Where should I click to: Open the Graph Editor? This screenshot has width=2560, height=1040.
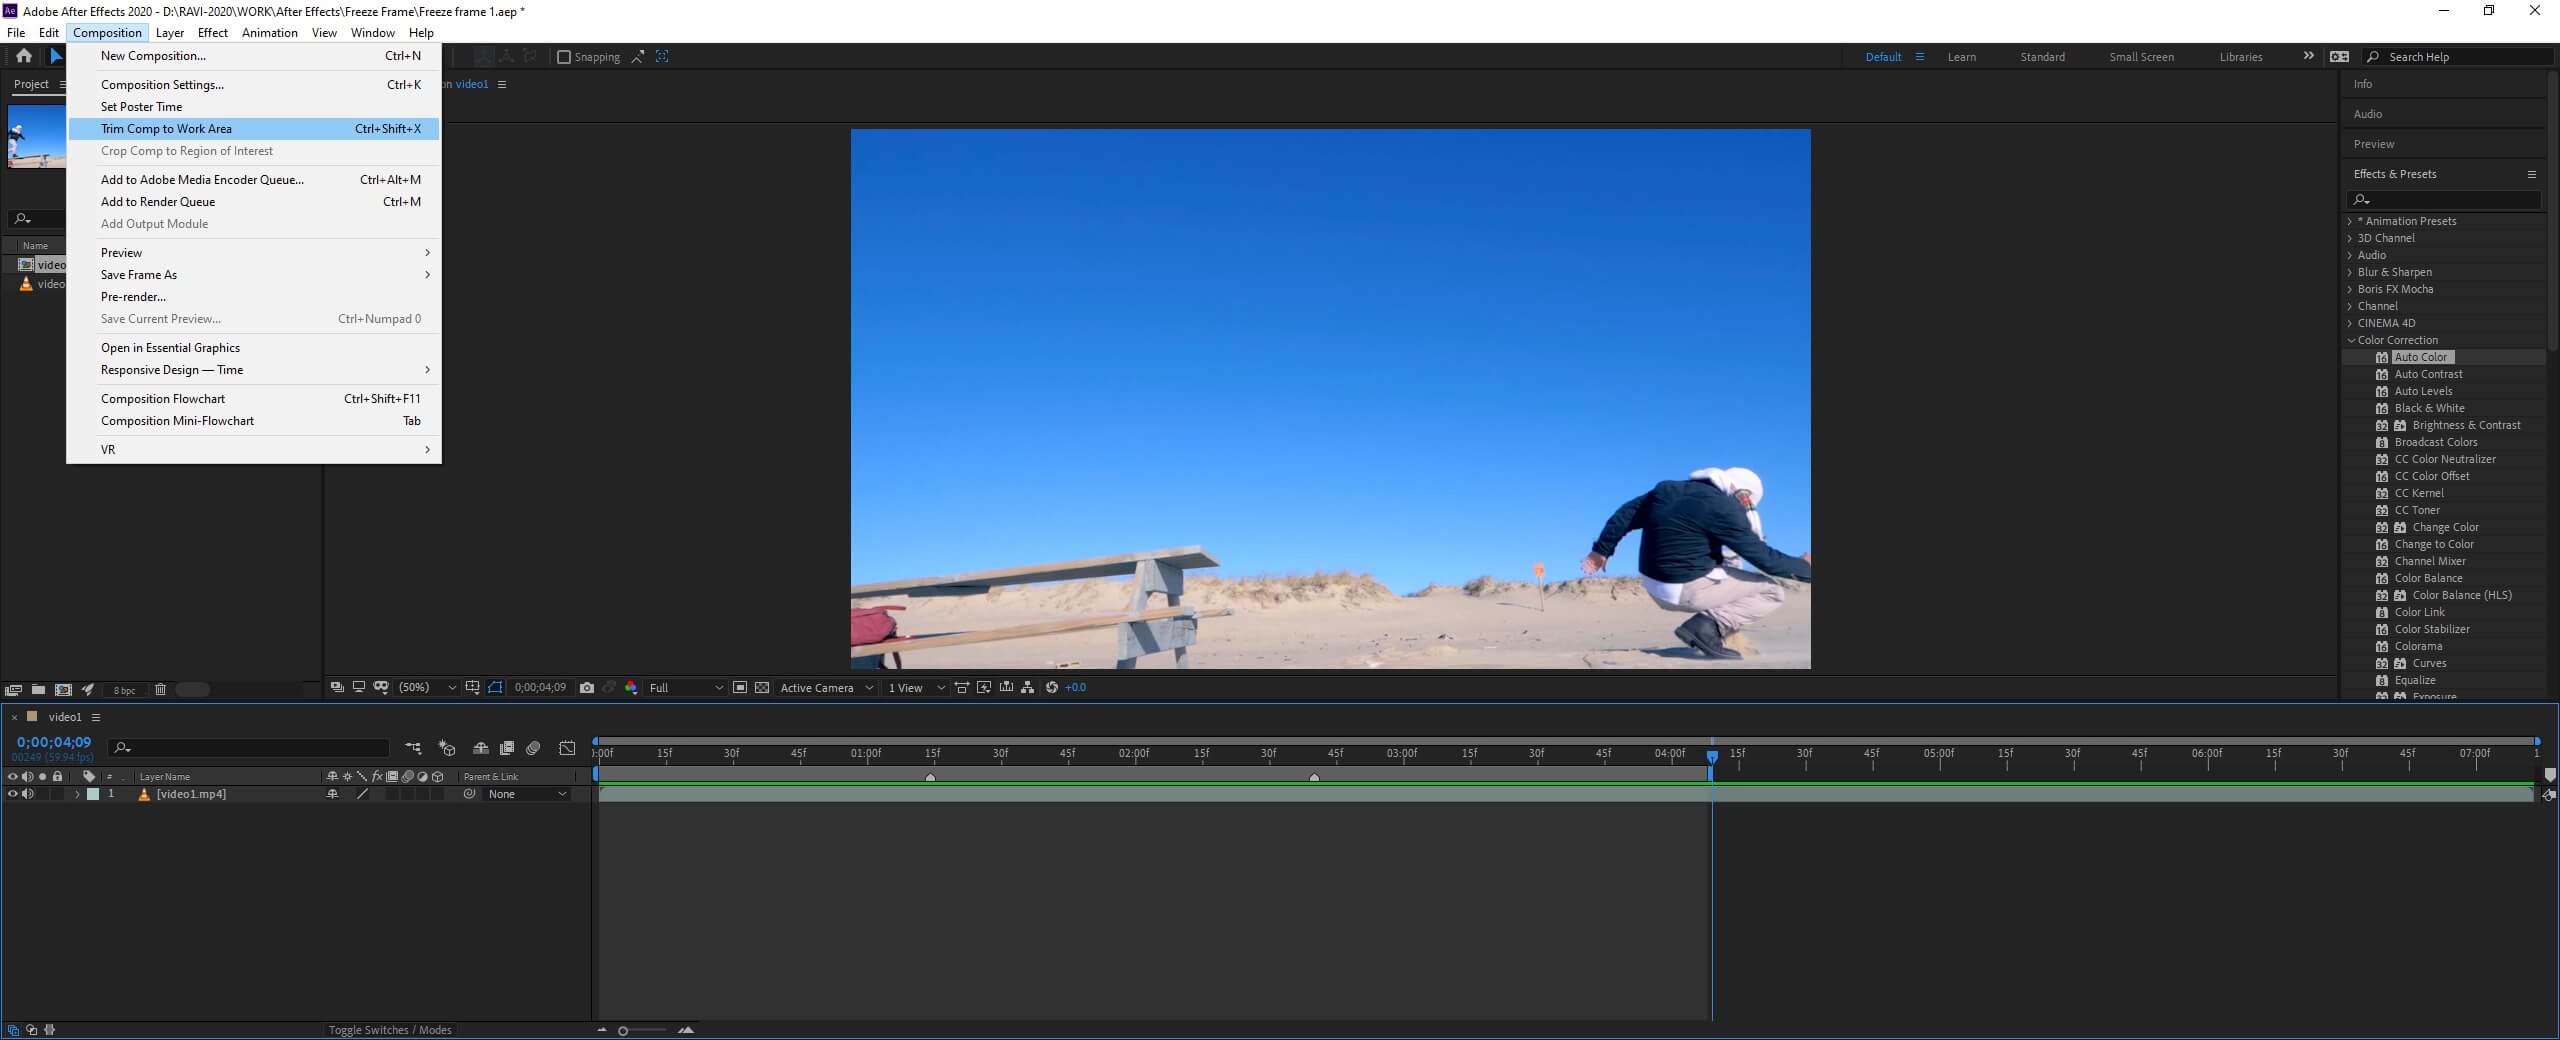(568, 748)
